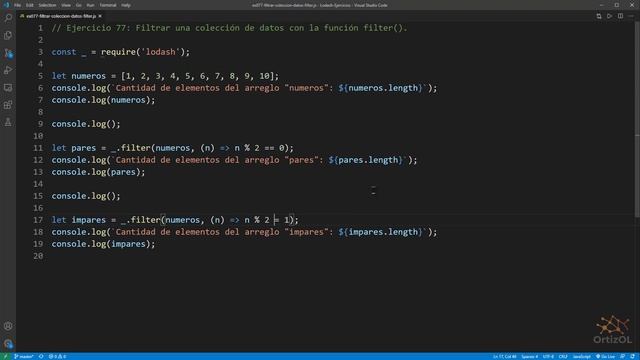The image size is (640, 360).
Task: Maximize the Visual Studio Code window
Action: pyautogui.click(x=617, y=5)
